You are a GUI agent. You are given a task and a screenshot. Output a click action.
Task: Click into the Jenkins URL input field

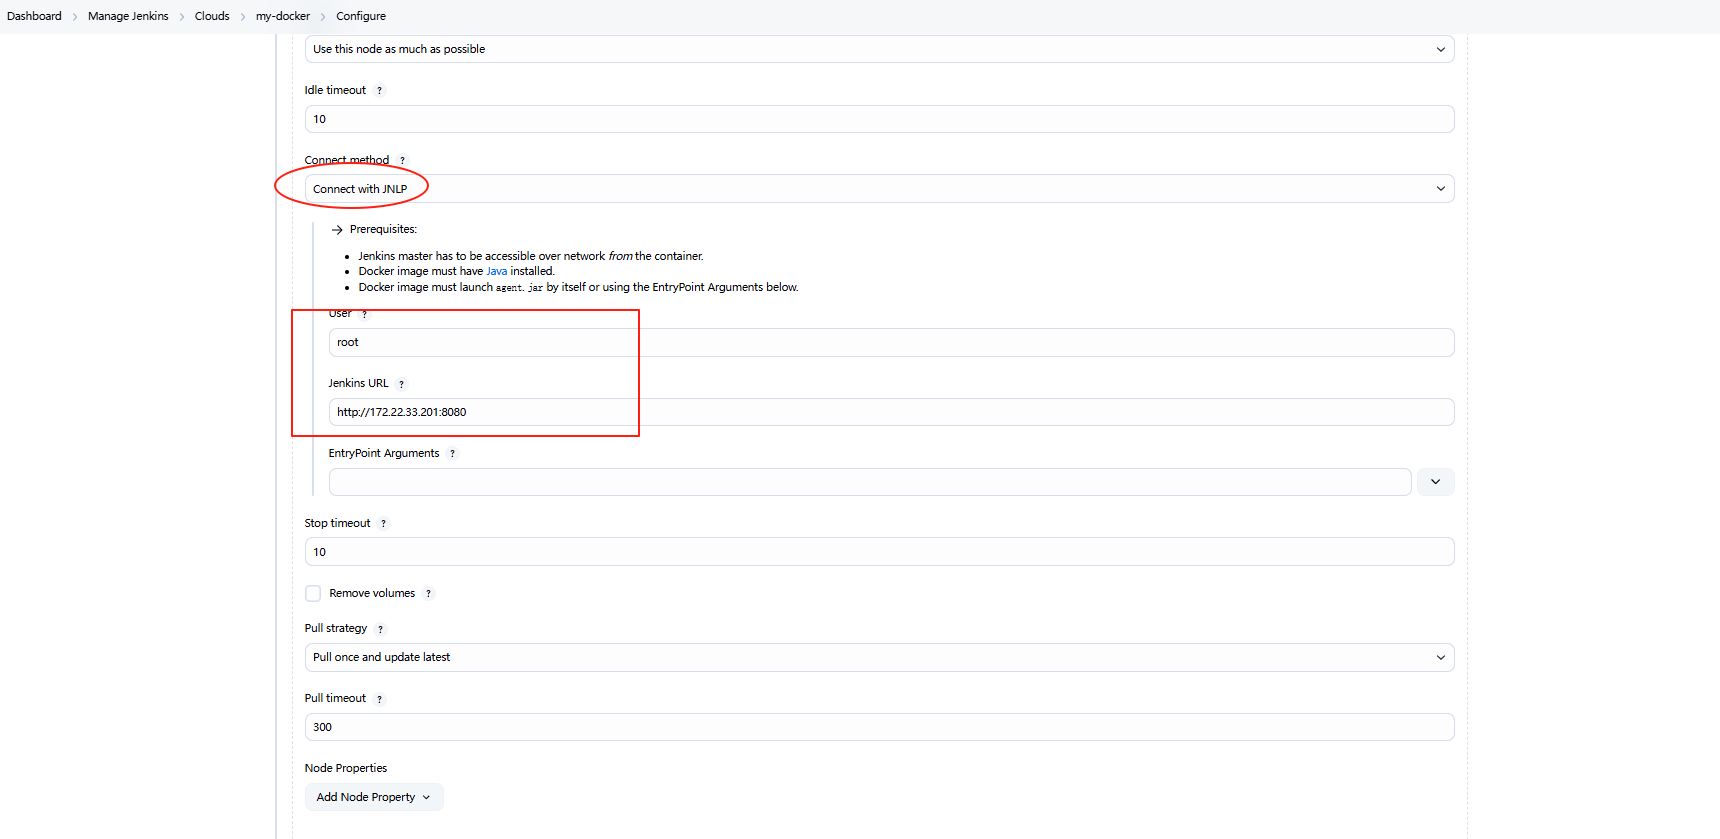tap(890, 412)
